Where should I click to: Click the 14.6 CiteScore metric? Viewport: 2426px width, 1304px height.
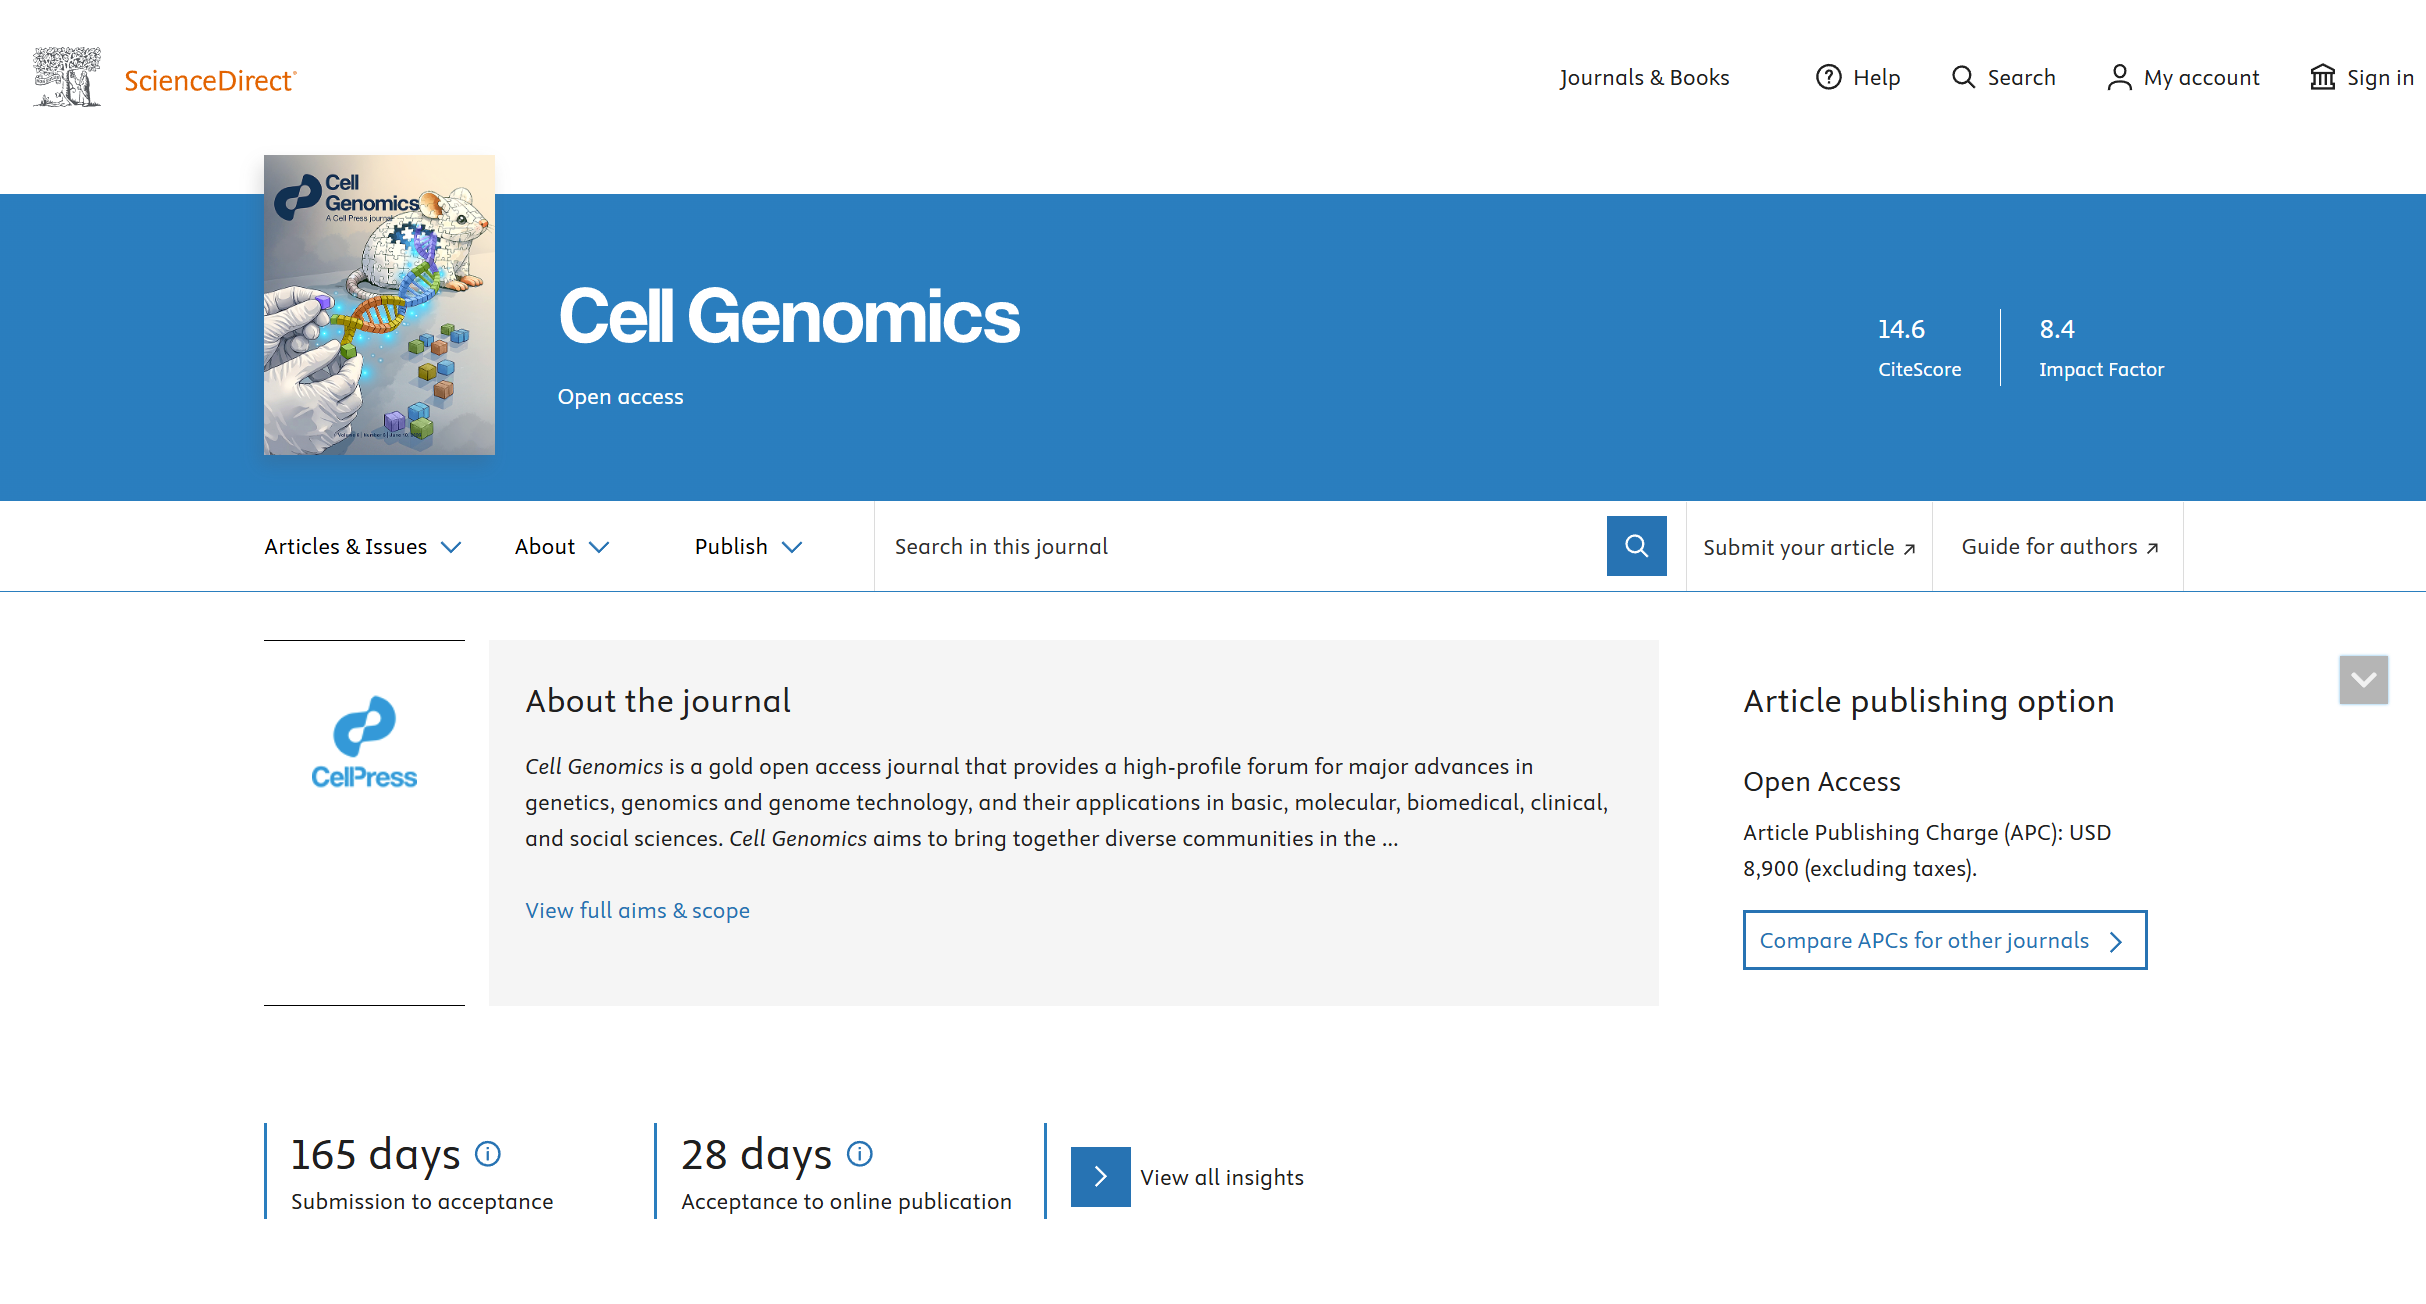pos(1919,348)
